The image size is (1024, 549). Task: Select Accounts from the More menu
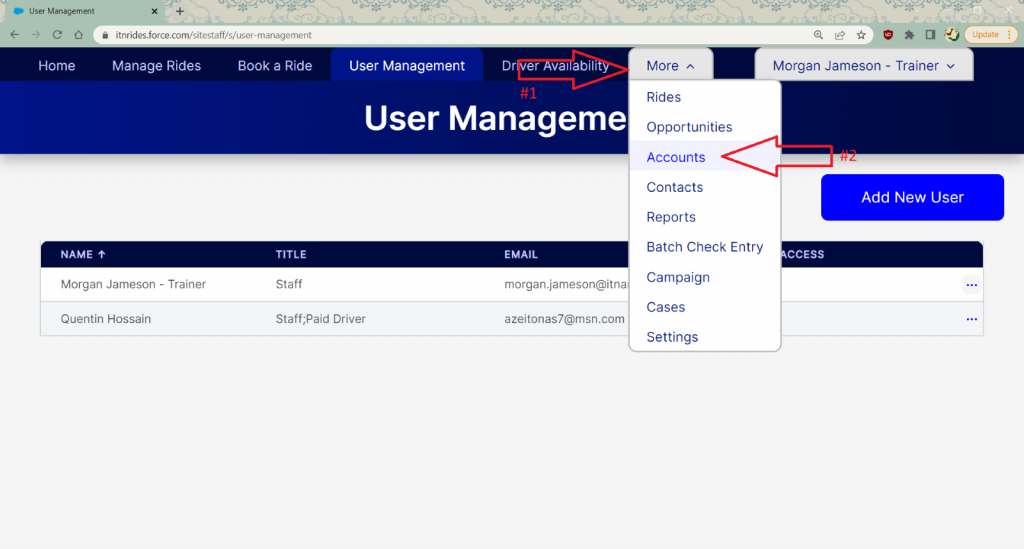[675, 157]
